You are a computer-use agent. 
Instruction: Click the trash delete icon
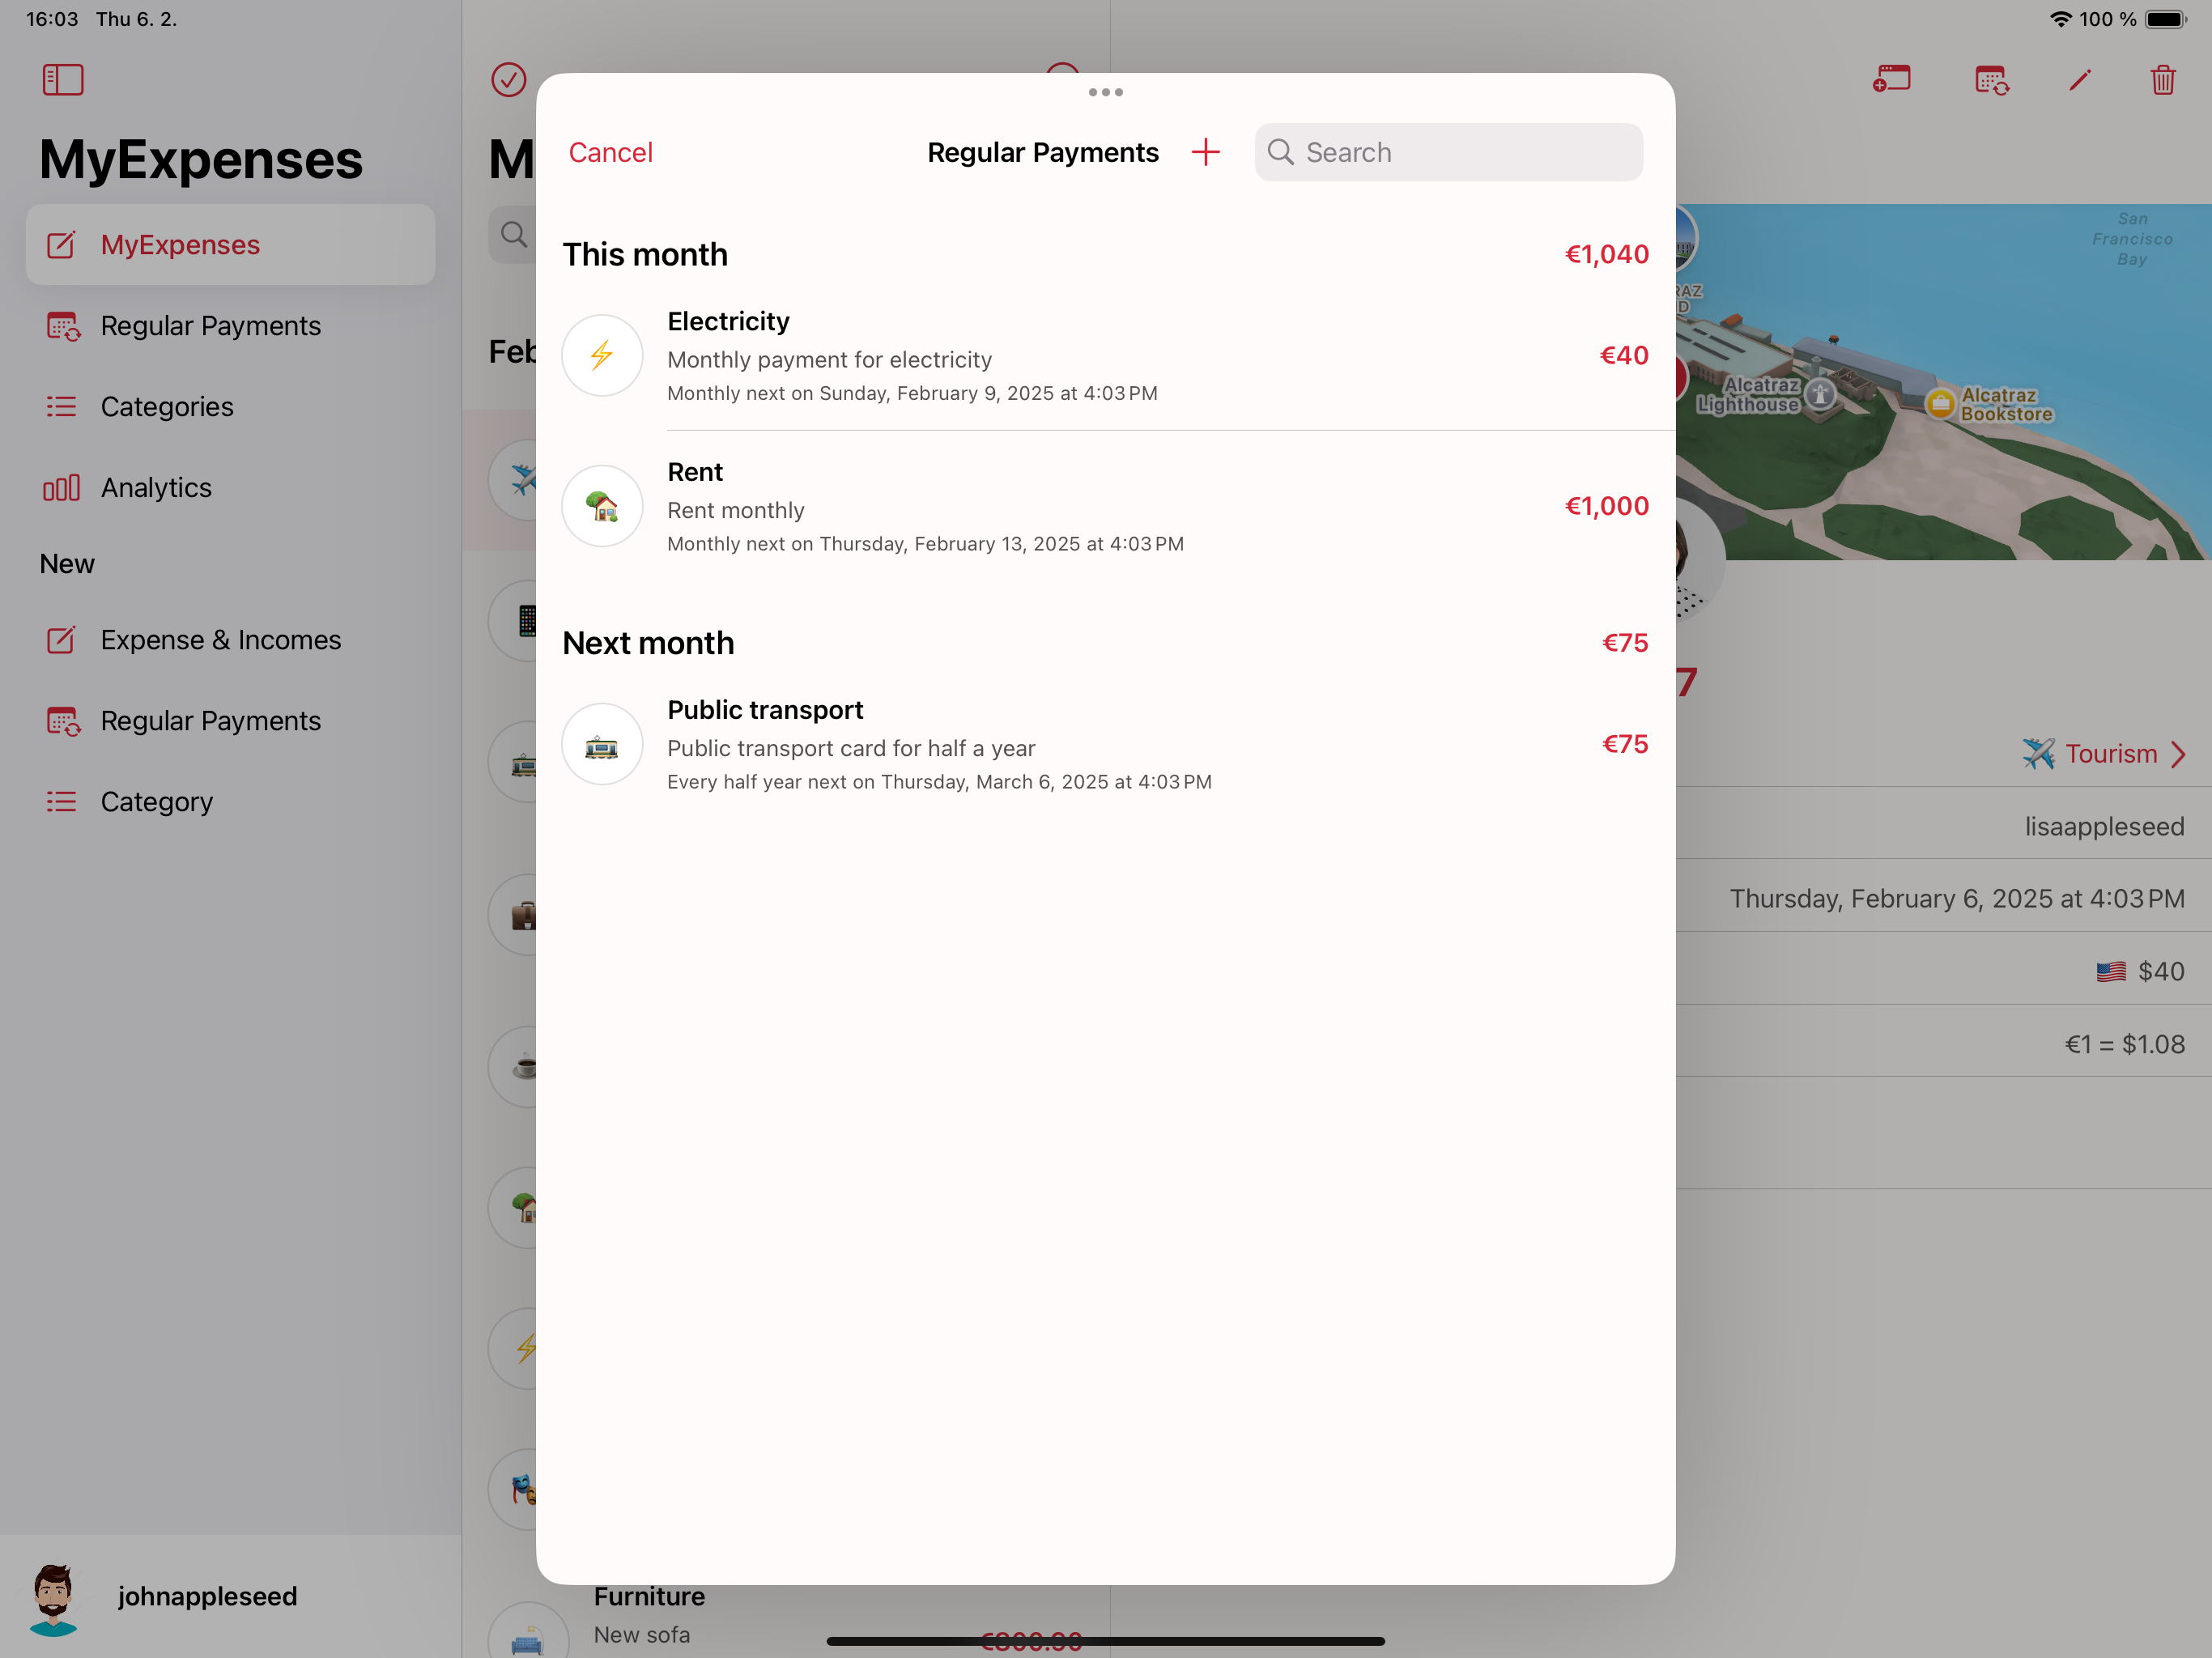(x=2163, y=79)
